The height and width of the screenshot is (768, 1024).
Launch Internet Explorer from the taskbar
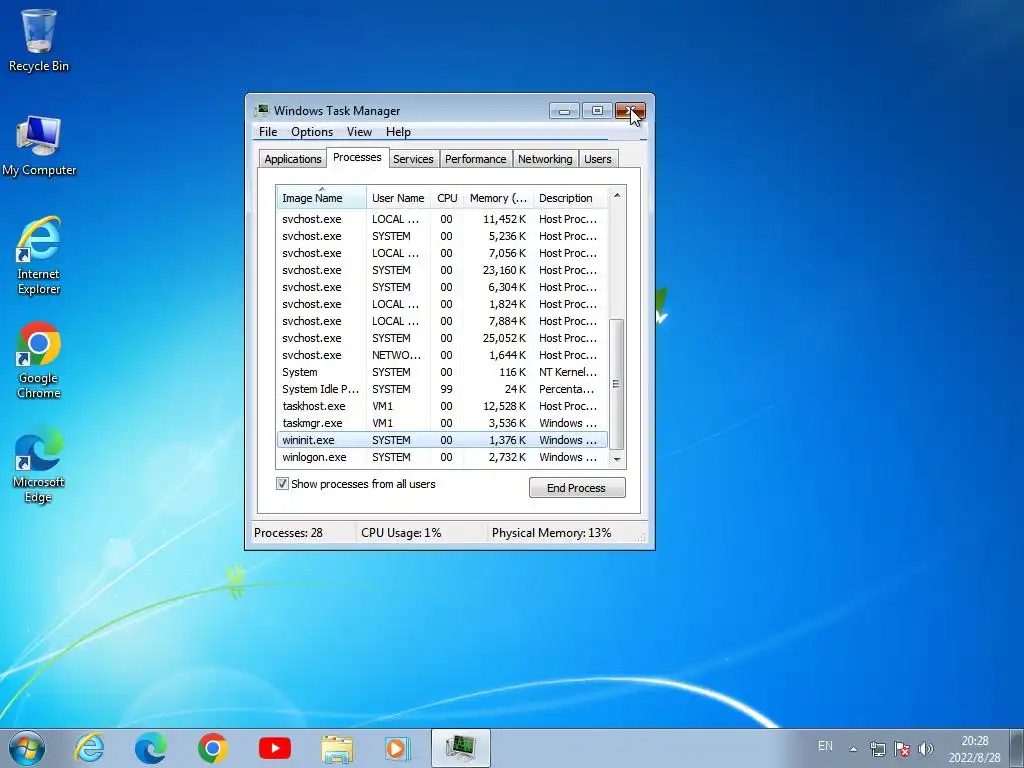pos(88,748)
